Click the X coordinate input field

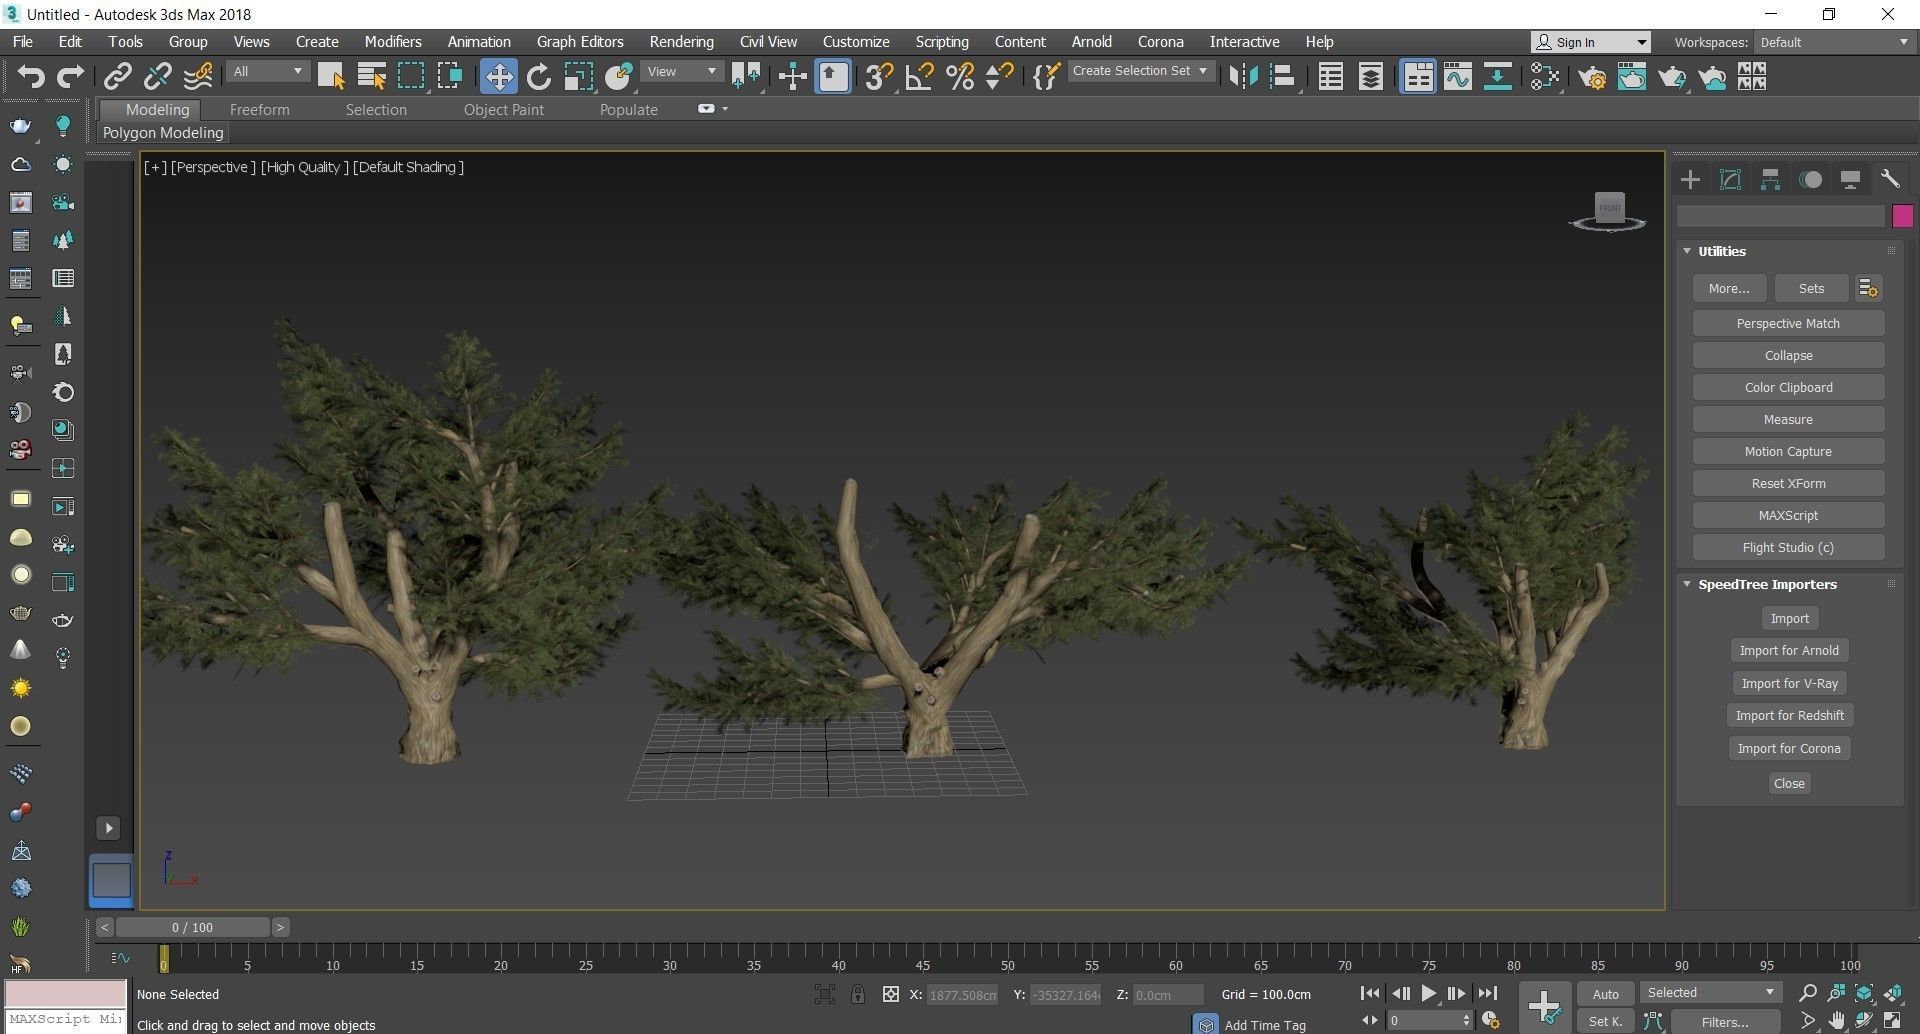coord(962,994)
